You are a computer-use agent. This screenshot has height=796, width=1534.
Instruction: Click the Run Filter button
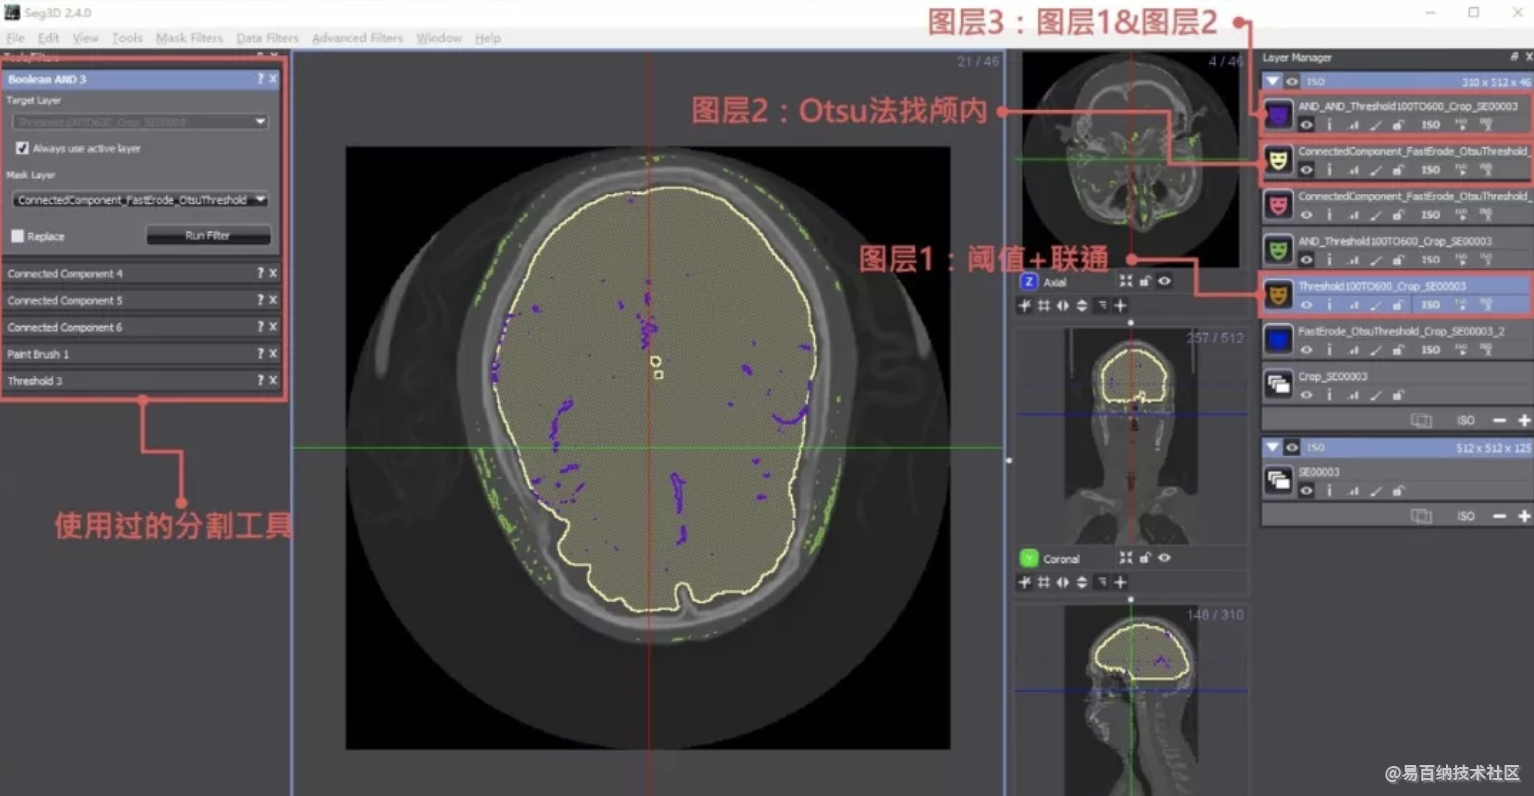click(208, 236)
